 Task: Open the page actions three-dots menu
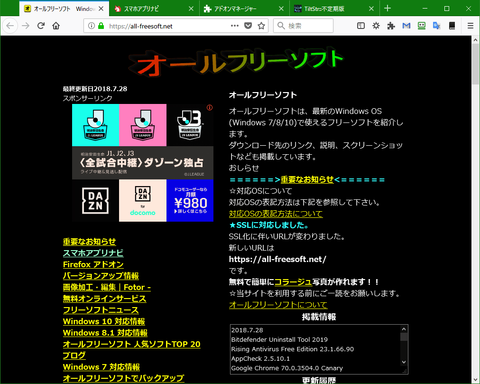(x=235, y=26)
